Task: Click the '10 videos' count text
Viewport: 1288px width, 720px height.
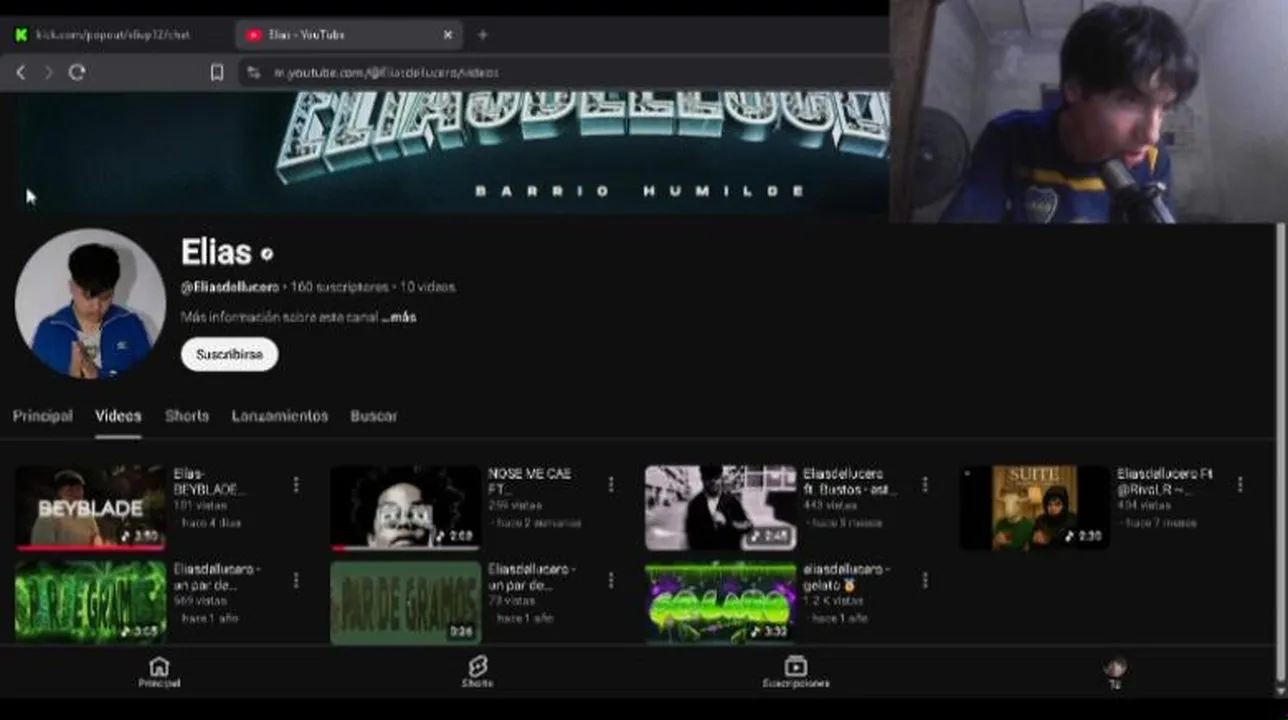Action: coord(428,287)
